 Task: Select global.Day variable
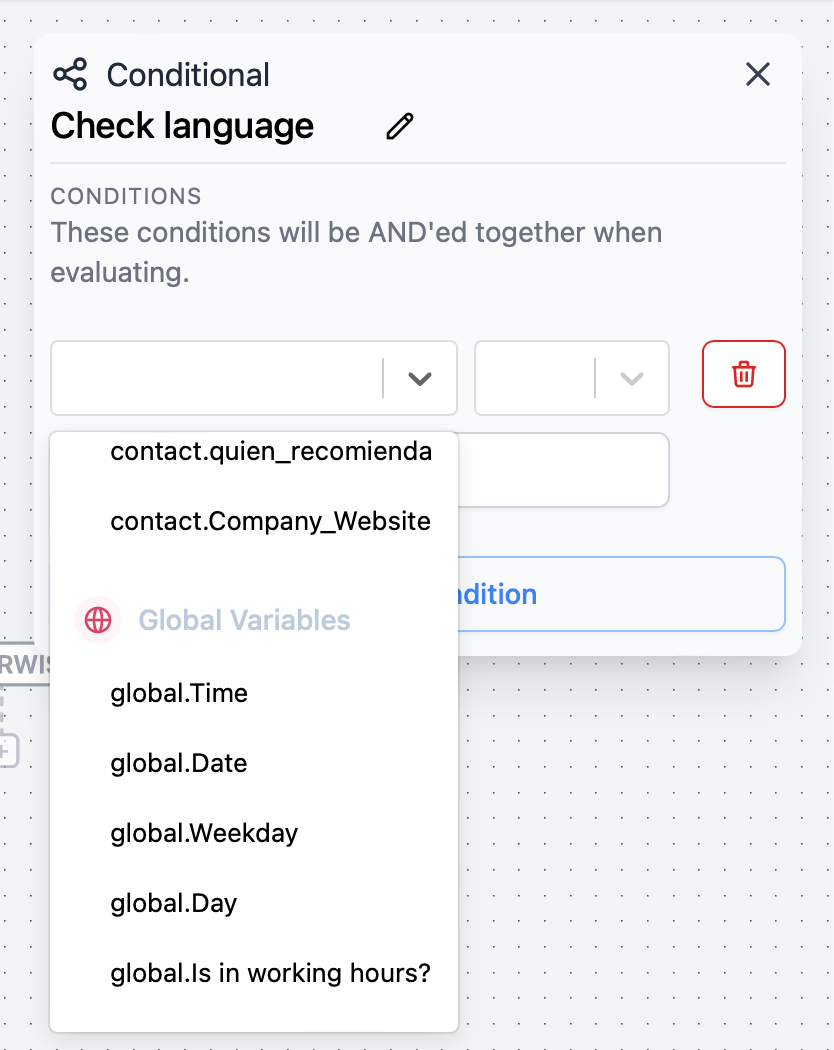tap(174, 903)
